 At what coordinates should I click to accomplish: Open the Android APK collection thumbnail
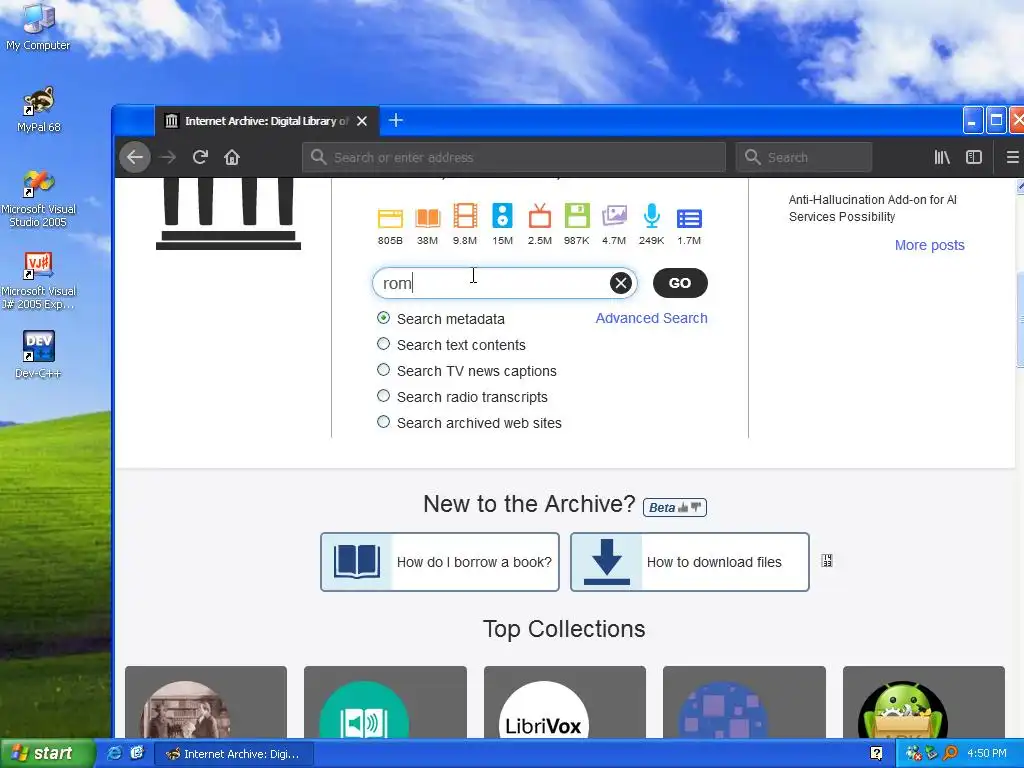tap(923, 702)
